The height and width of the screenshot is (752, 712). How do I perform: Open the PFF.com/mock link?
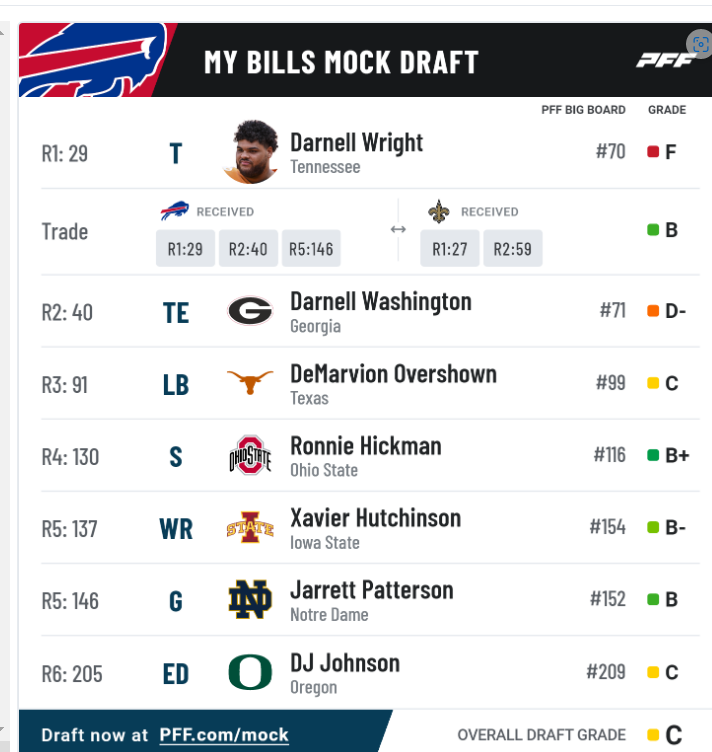click(x=224, y=735)
